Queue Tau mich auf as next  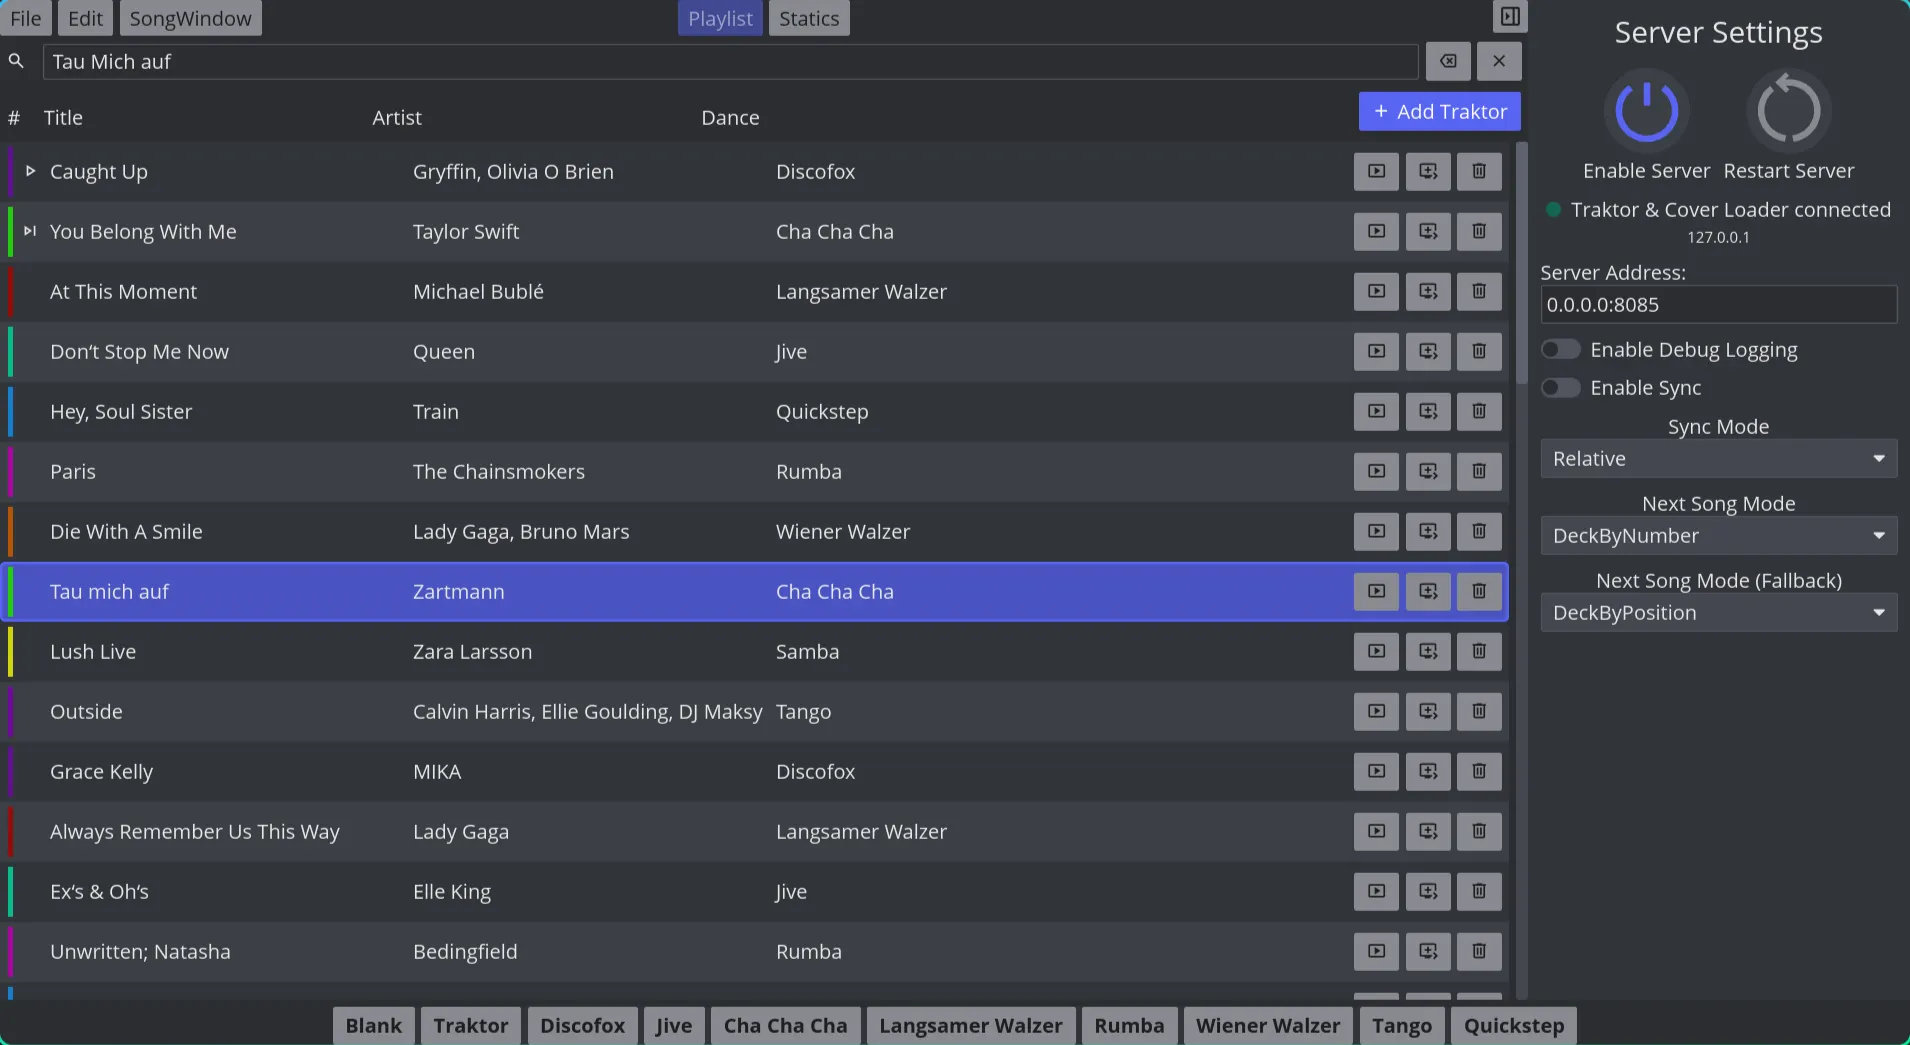click(1428, 591)
